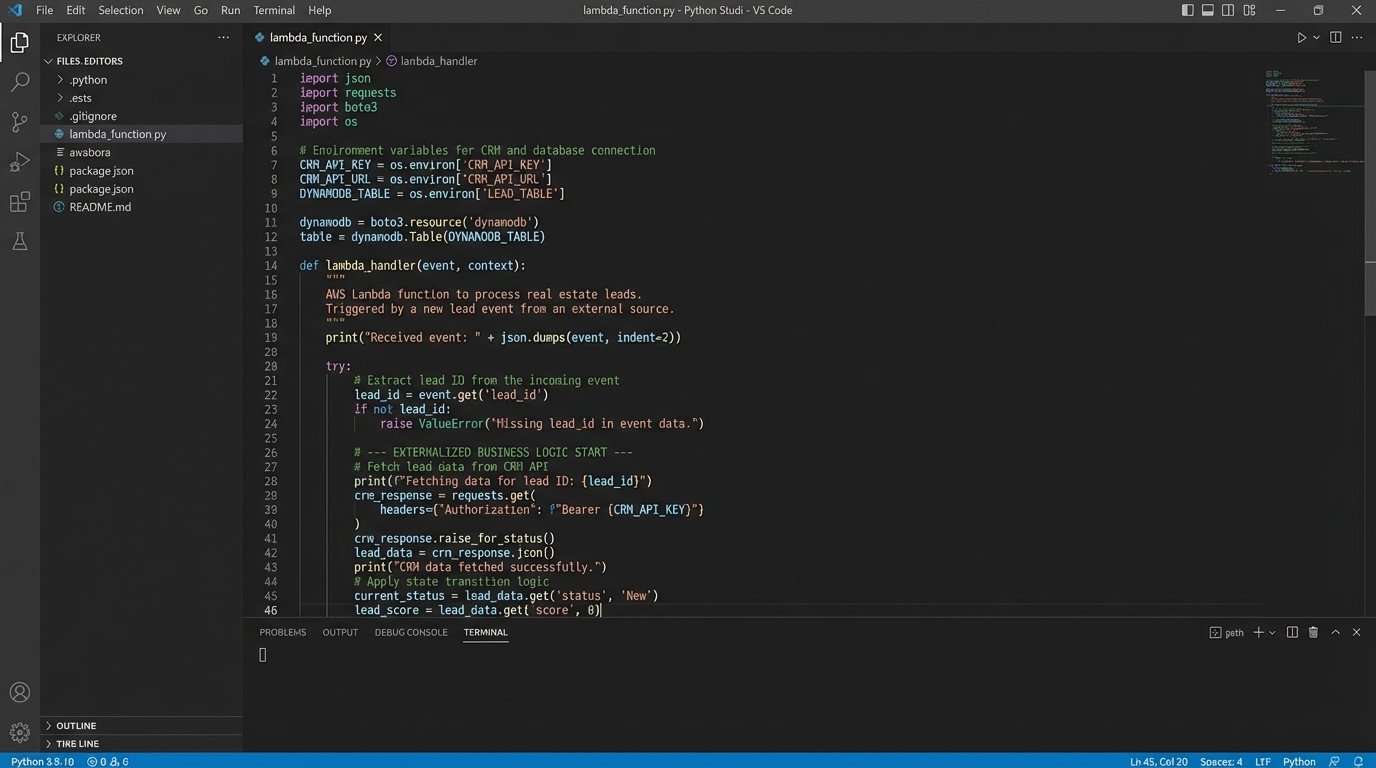This screenshot has width=1376, height=768.
Task: Split the editor to the right
Action: (x=1336, y=37)
